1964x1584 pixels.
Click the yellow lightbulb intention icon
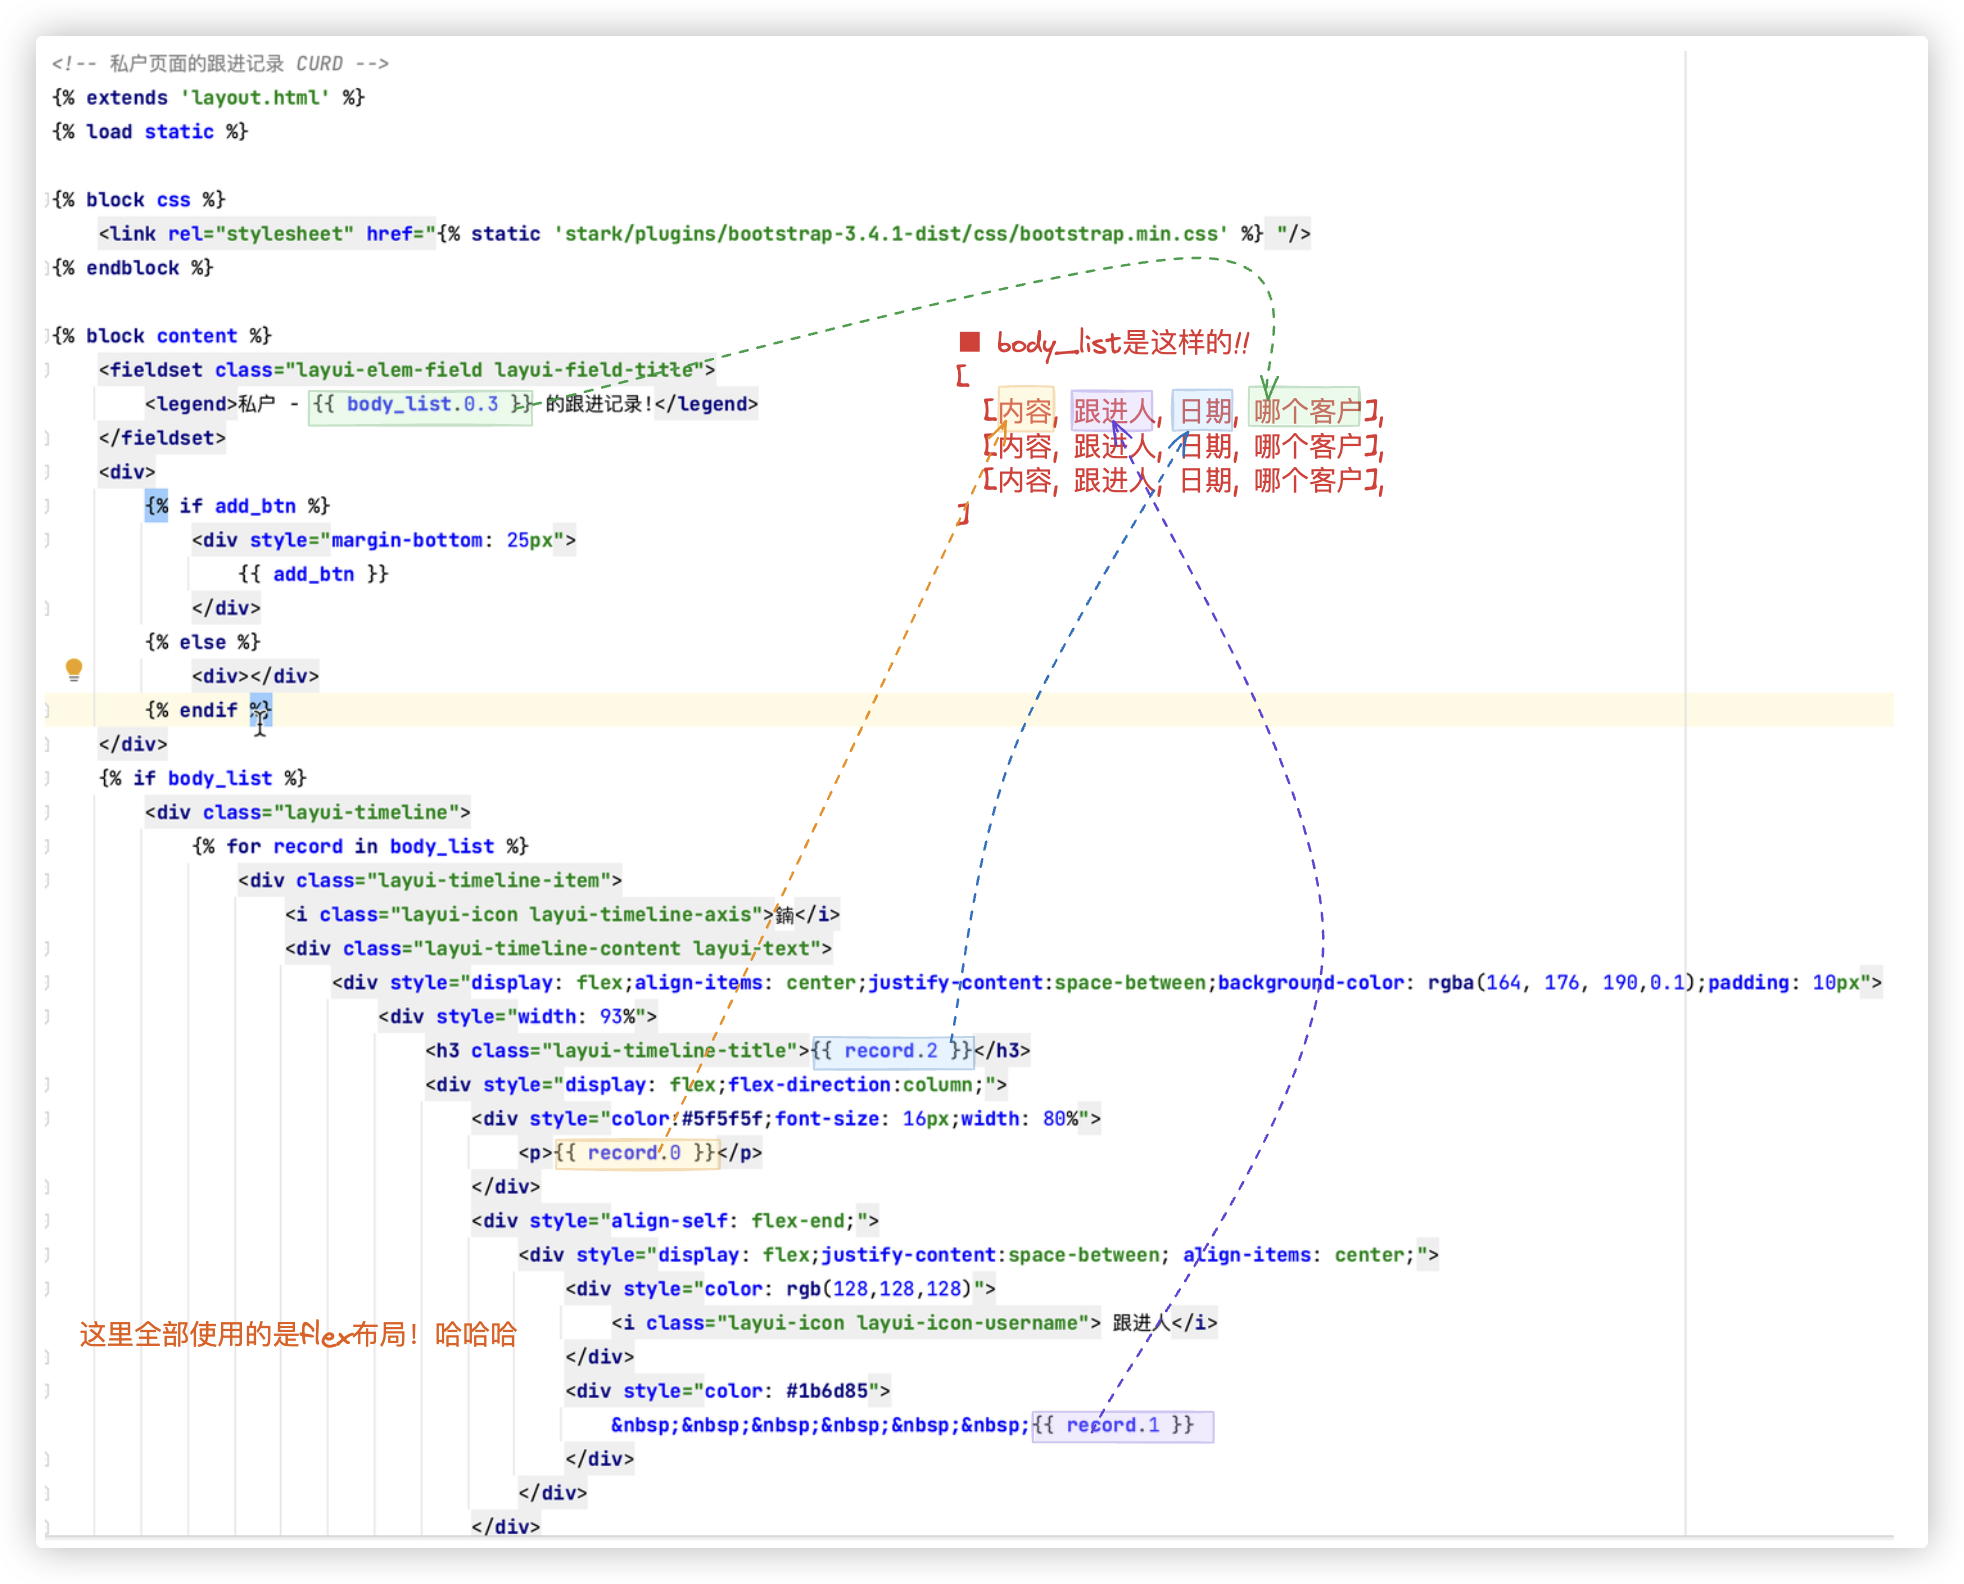click(x=74, y=668)
